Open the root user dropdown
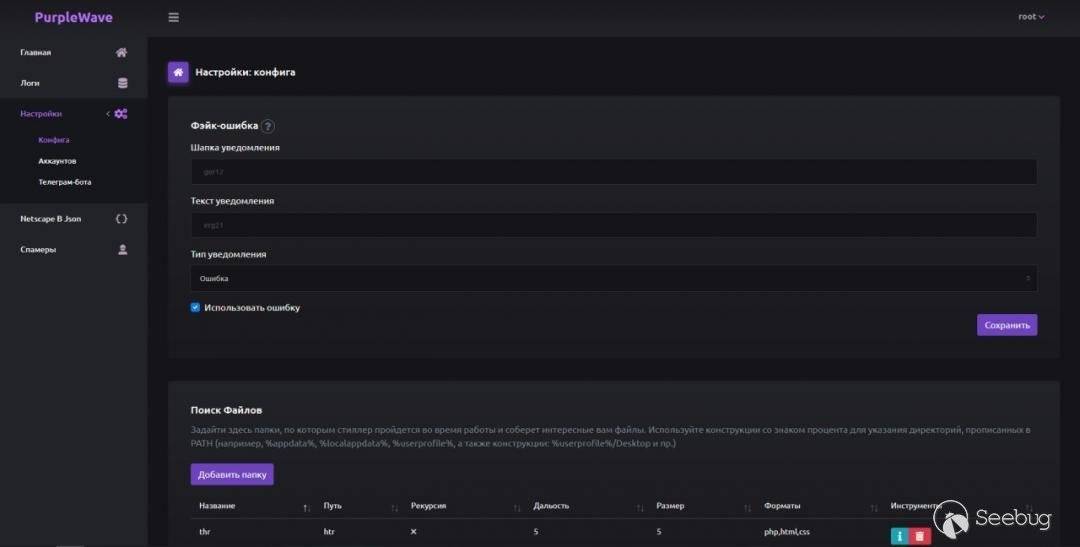Viewport: 1080px width, 547px height. pyautogui.click(x=1031, y=17)
